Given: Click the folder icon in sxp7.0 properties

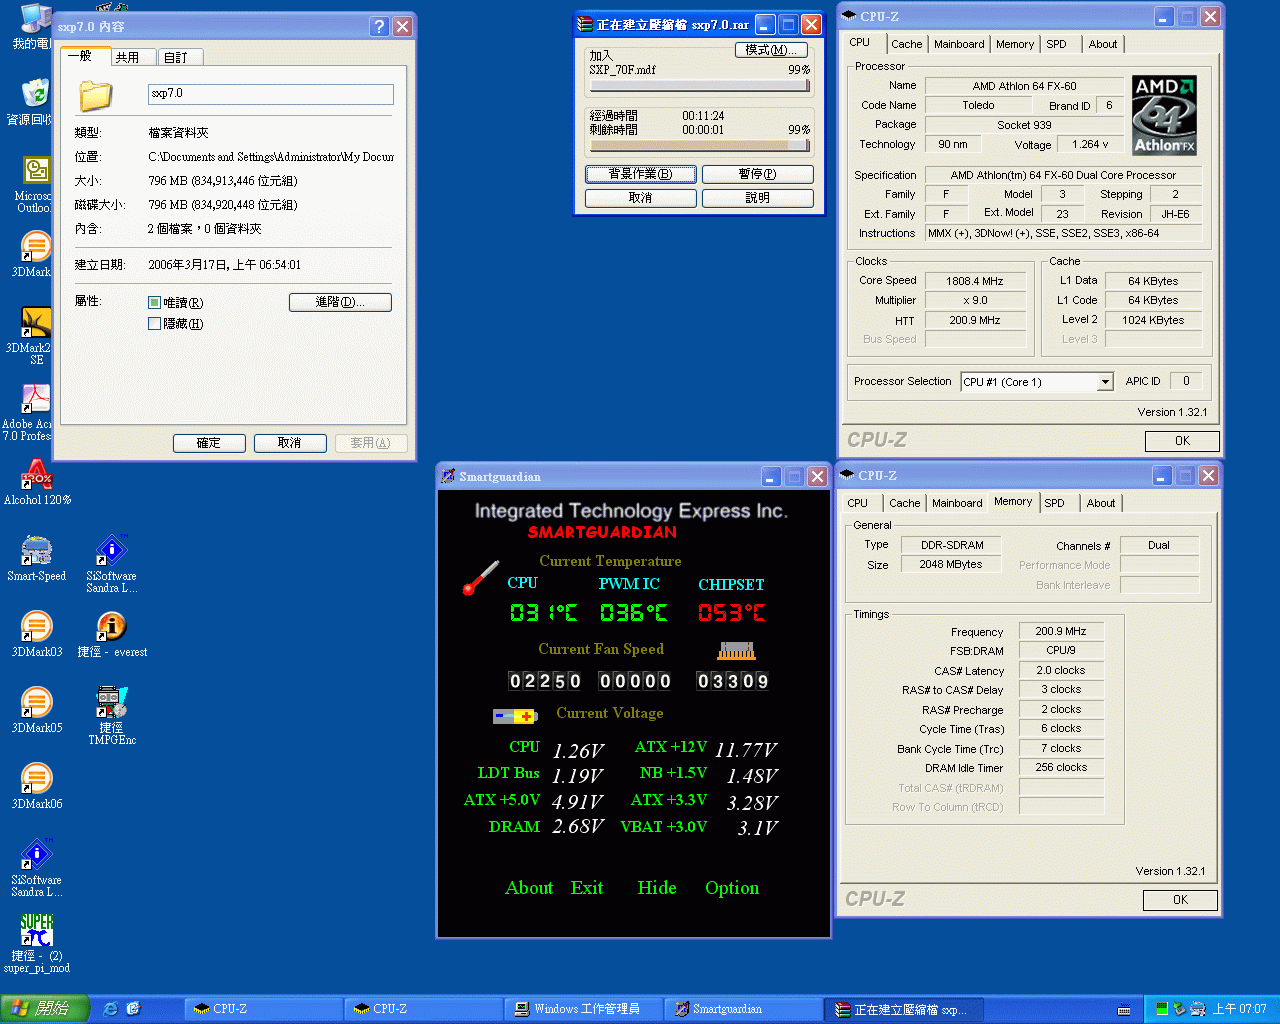Looking at the screenshot, I should (x=96, y=95).
